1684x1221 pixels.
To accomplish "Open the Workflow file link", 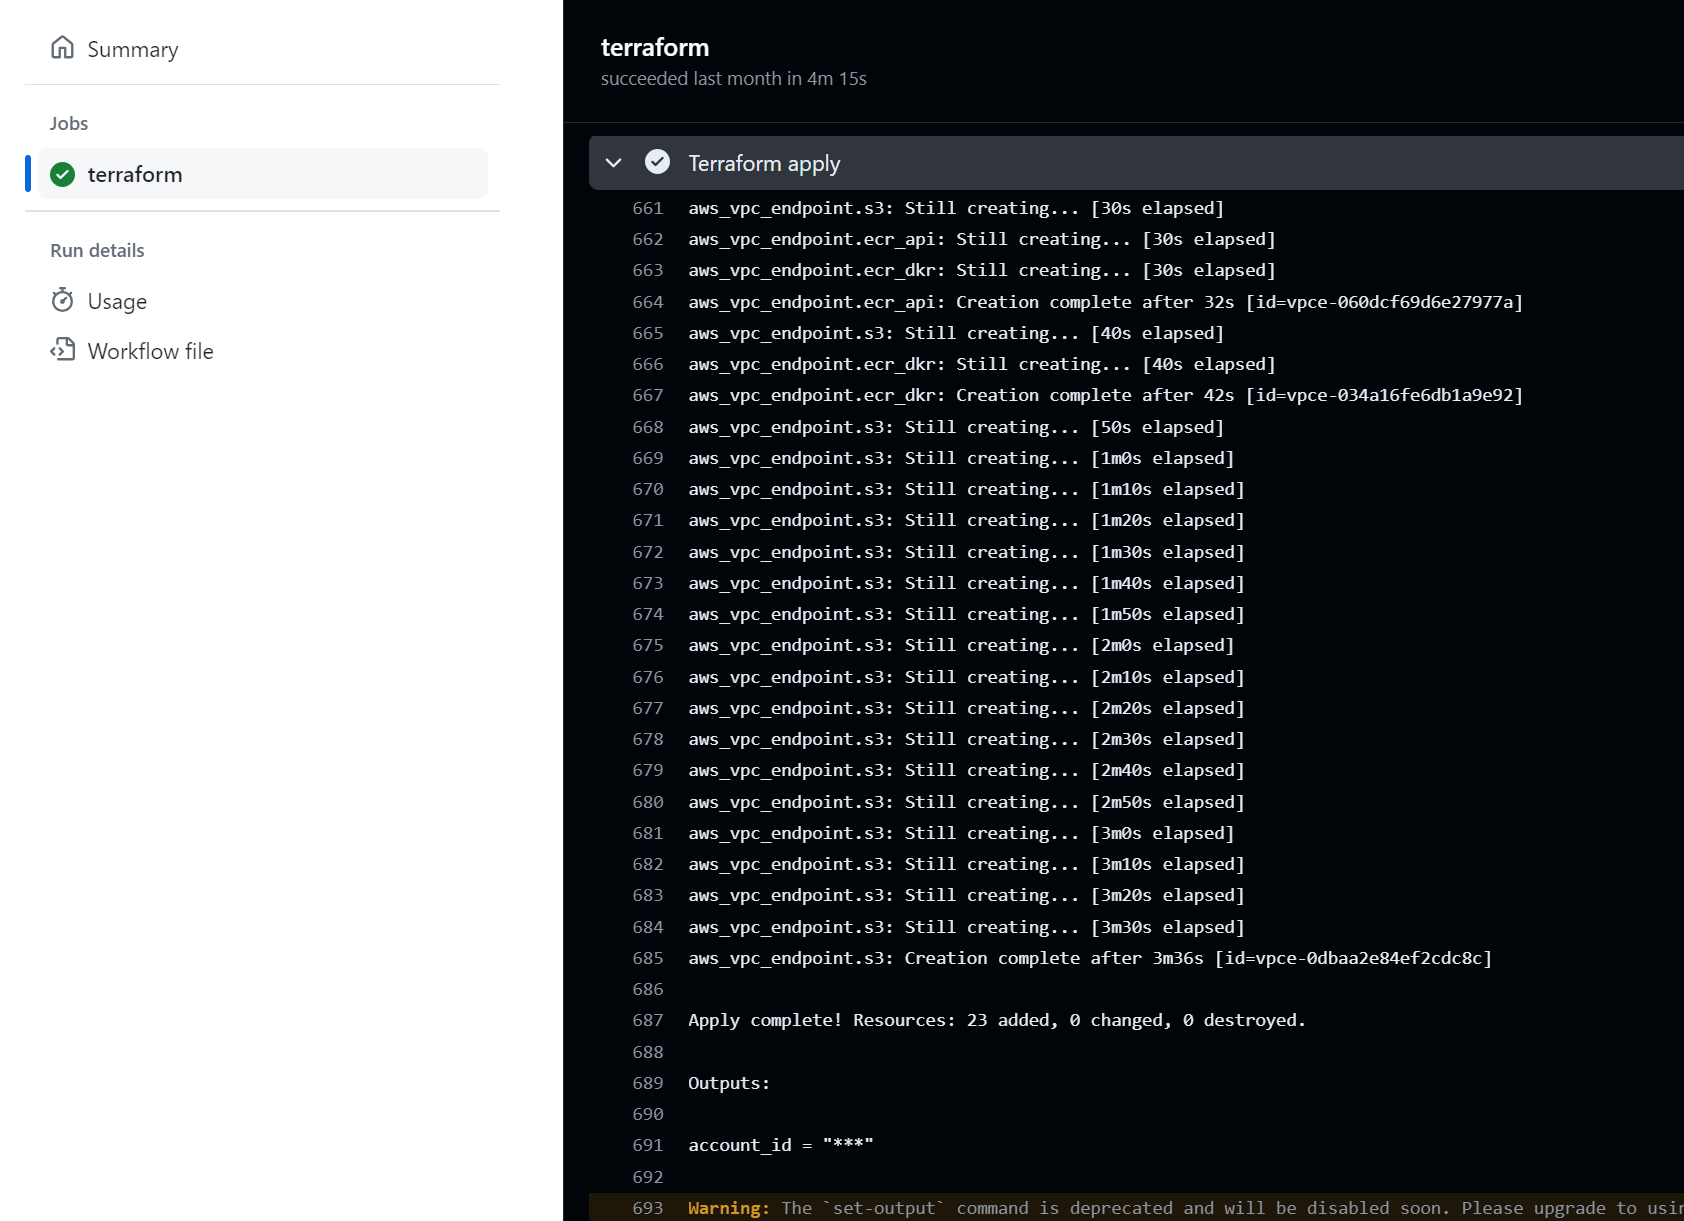I will coord(150,351).
